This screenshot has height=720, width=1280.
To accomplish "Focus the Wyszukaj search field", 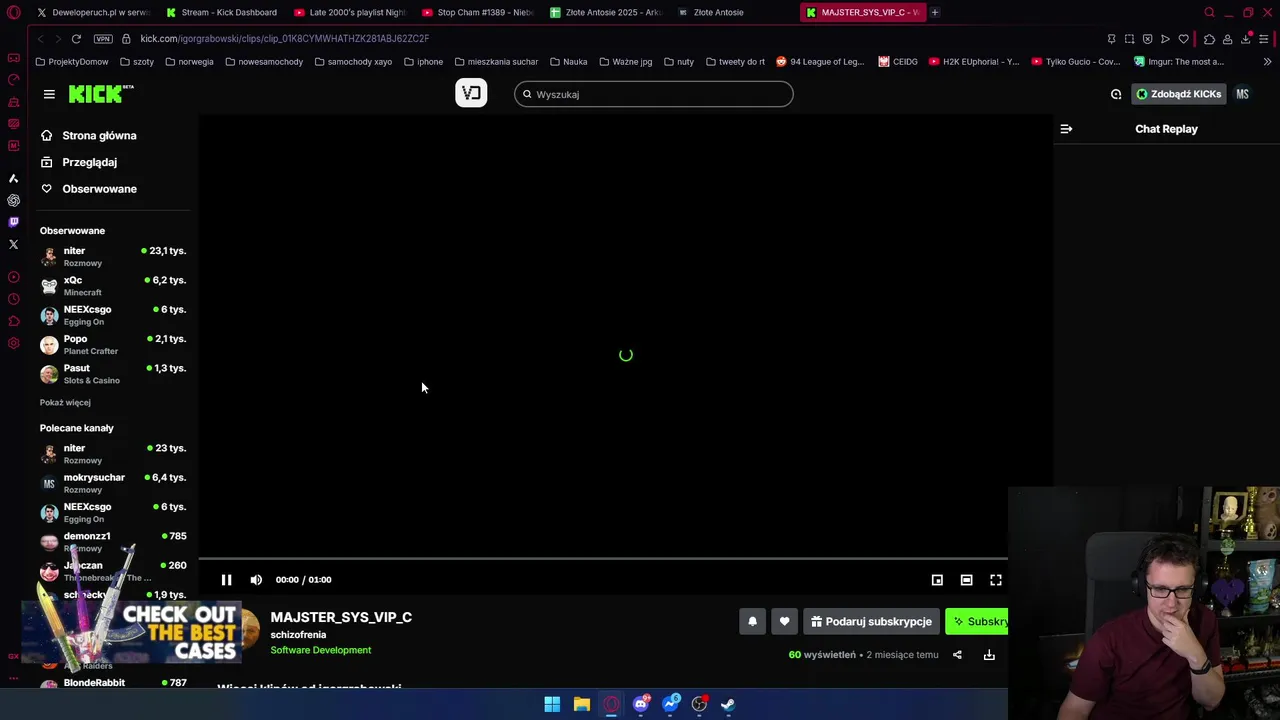I will pos(654,94).
